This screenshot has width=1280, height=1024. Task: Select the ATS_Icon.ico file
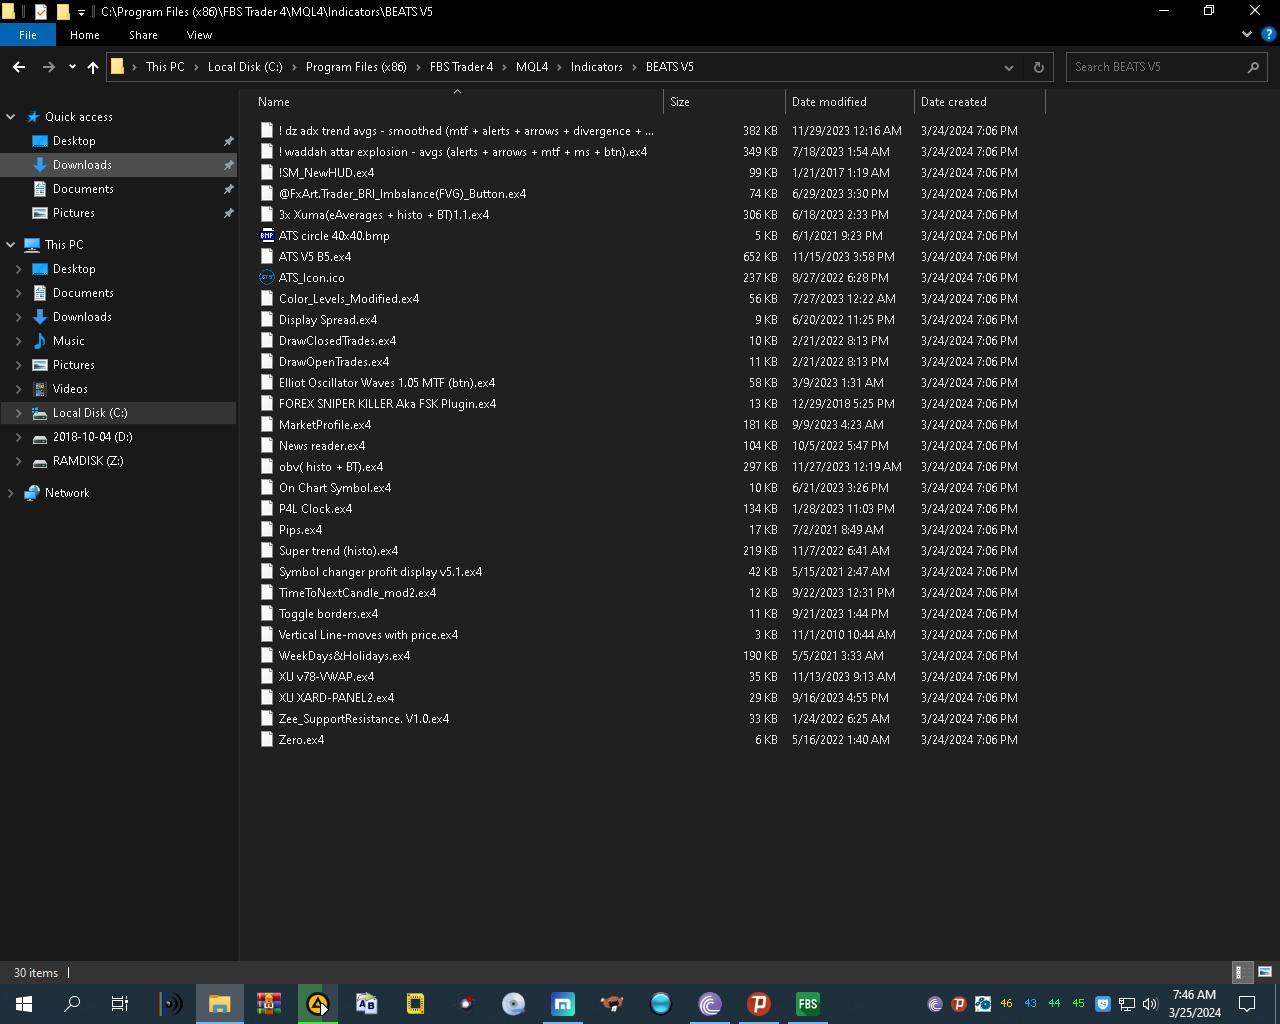(311, 278)
